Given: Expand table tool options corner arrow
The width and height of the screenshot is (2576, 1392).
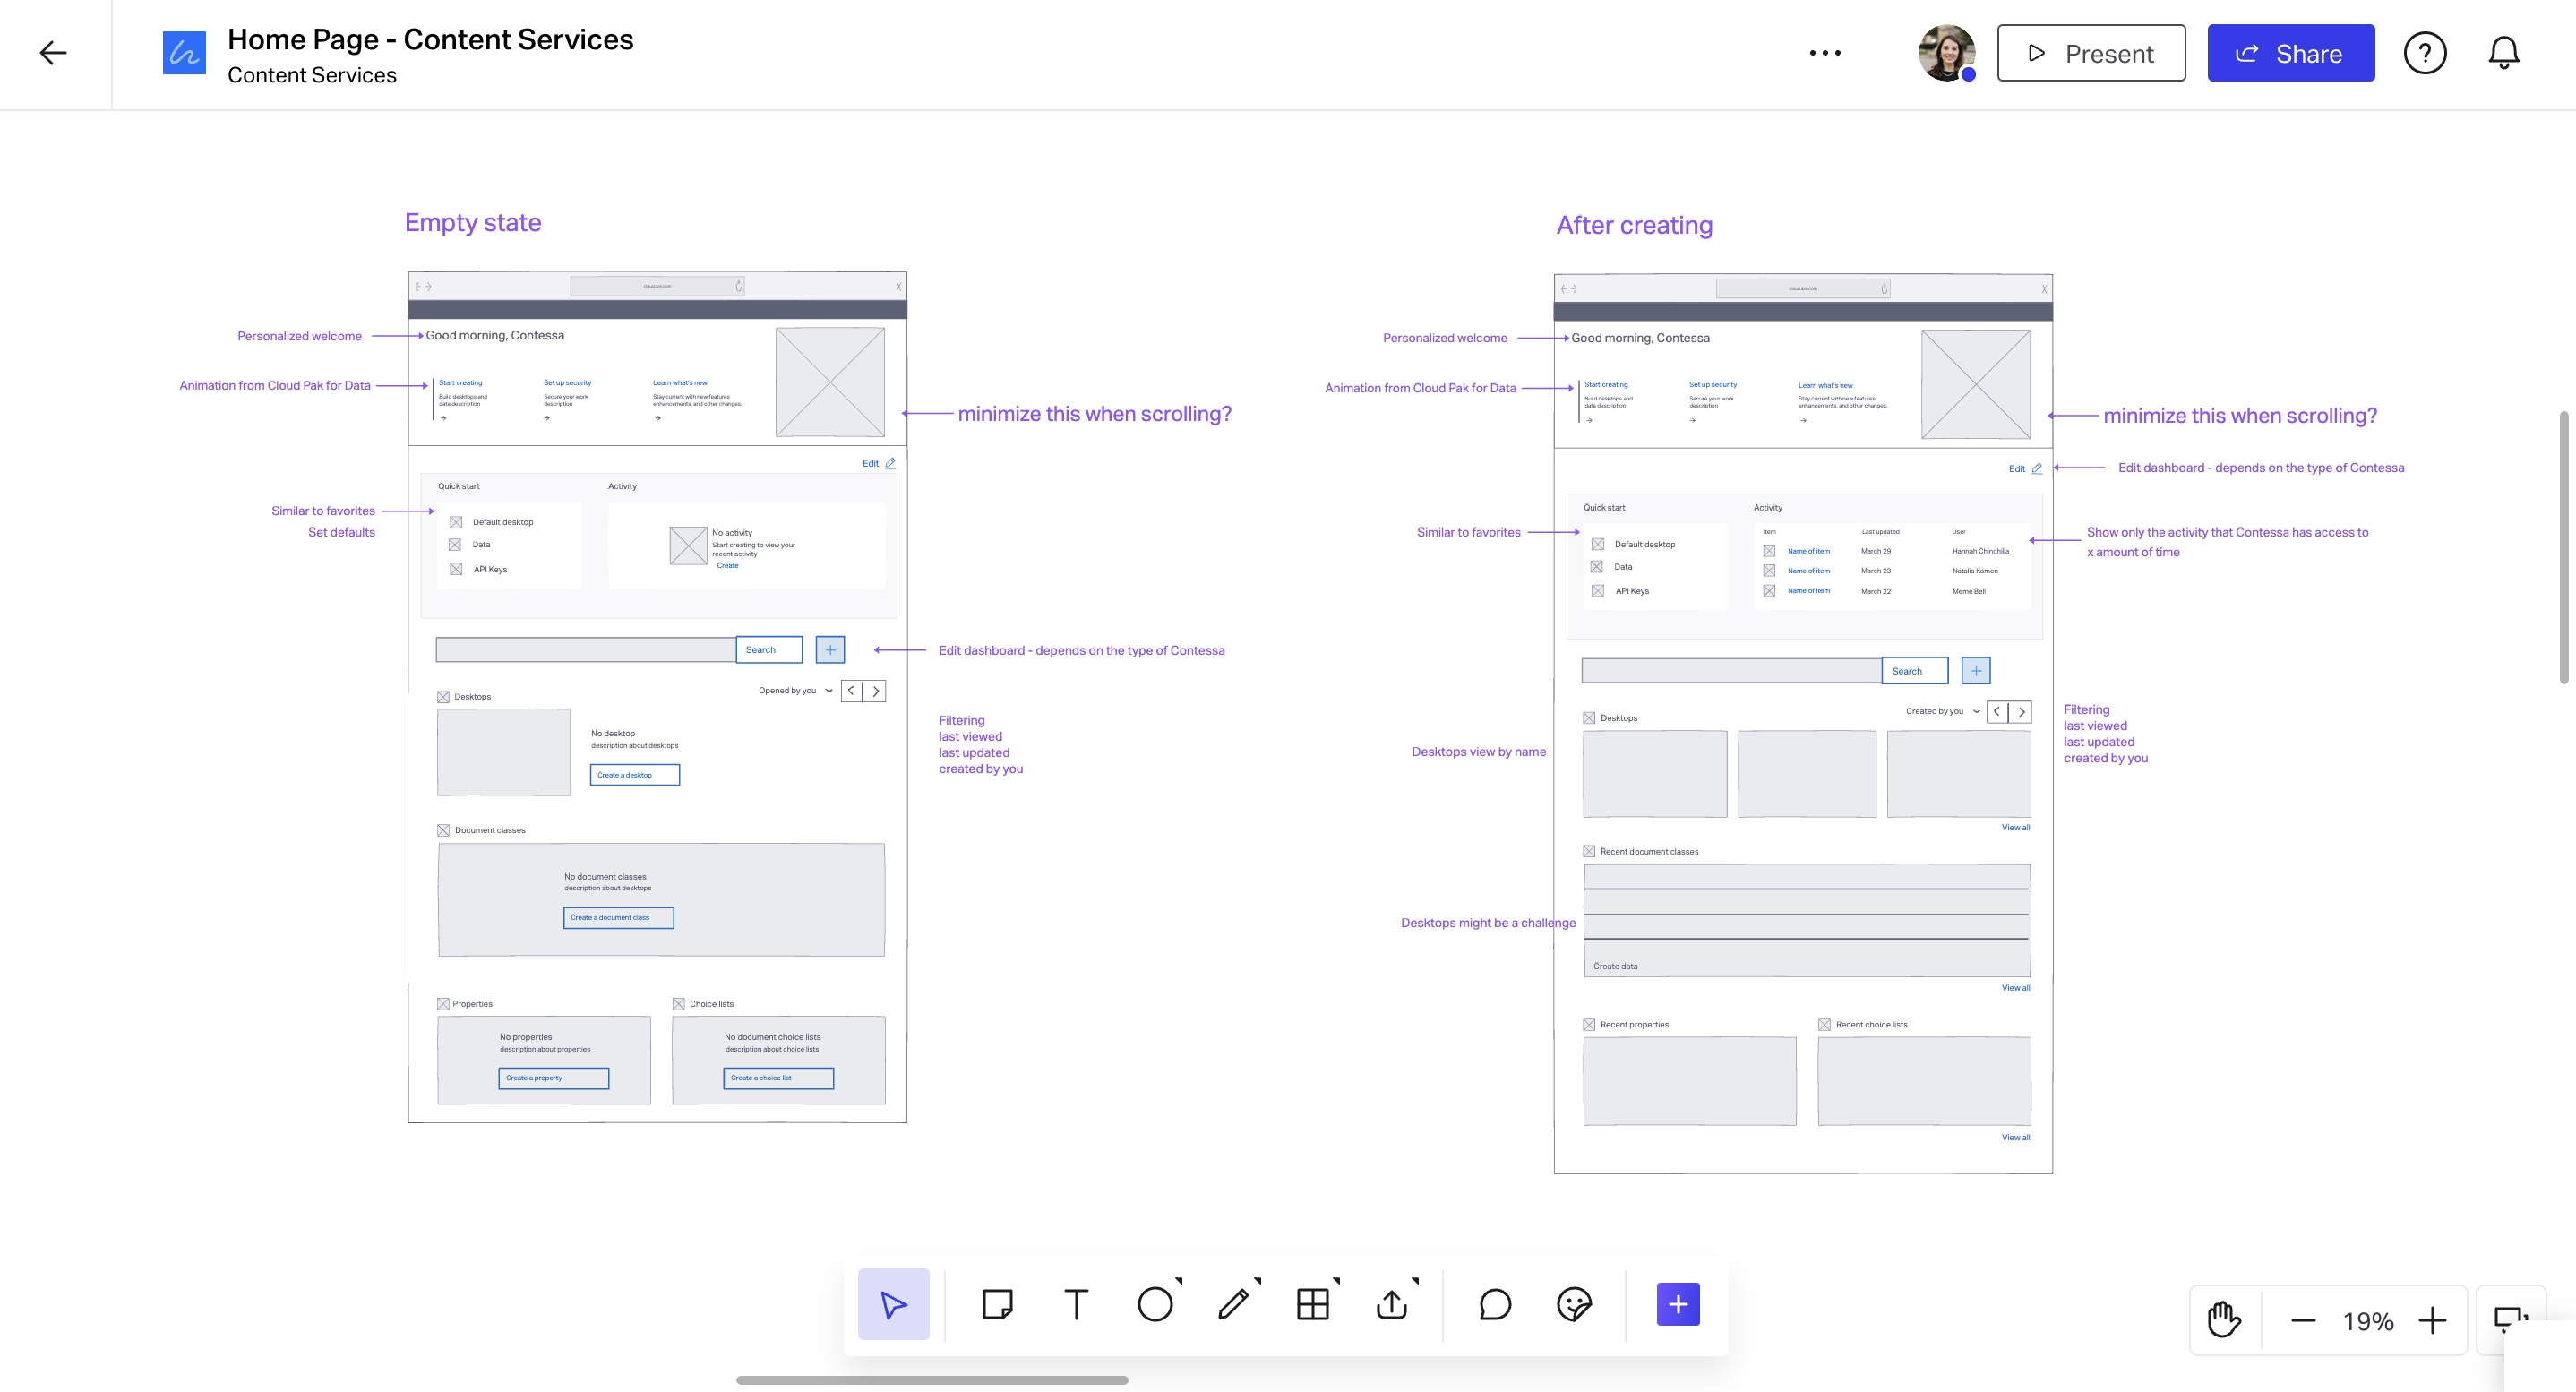Looking at the screenshot, I should (x=1337, y=1281).
